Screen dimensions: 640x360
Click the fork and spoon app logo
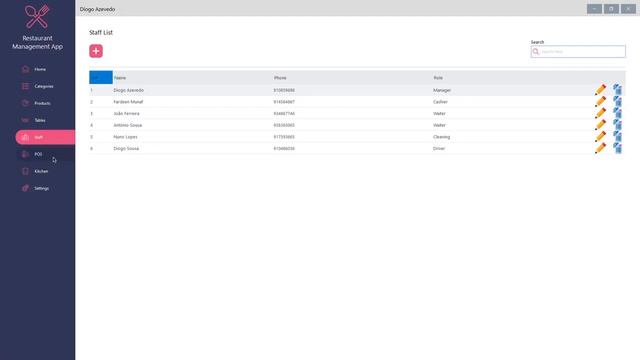point(37,17)
